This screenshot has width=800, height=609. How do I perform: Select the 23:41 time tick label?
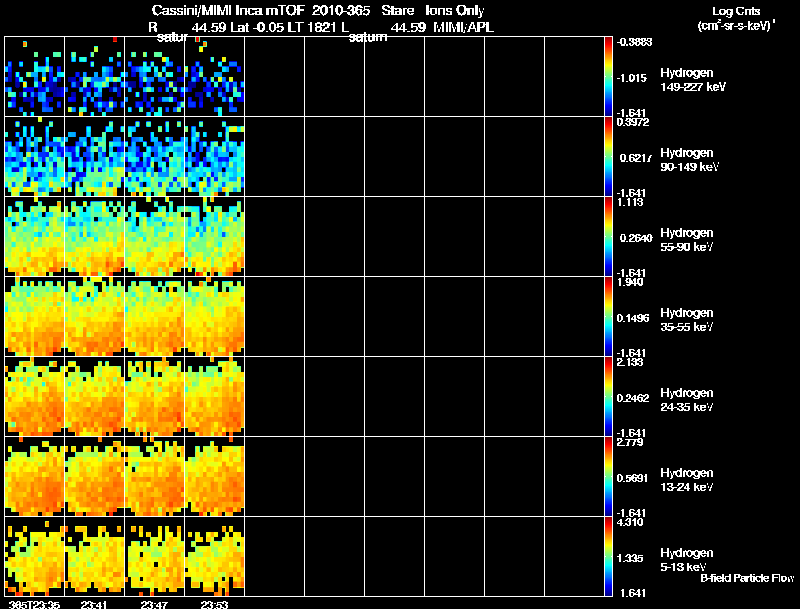tap(96, 604)
